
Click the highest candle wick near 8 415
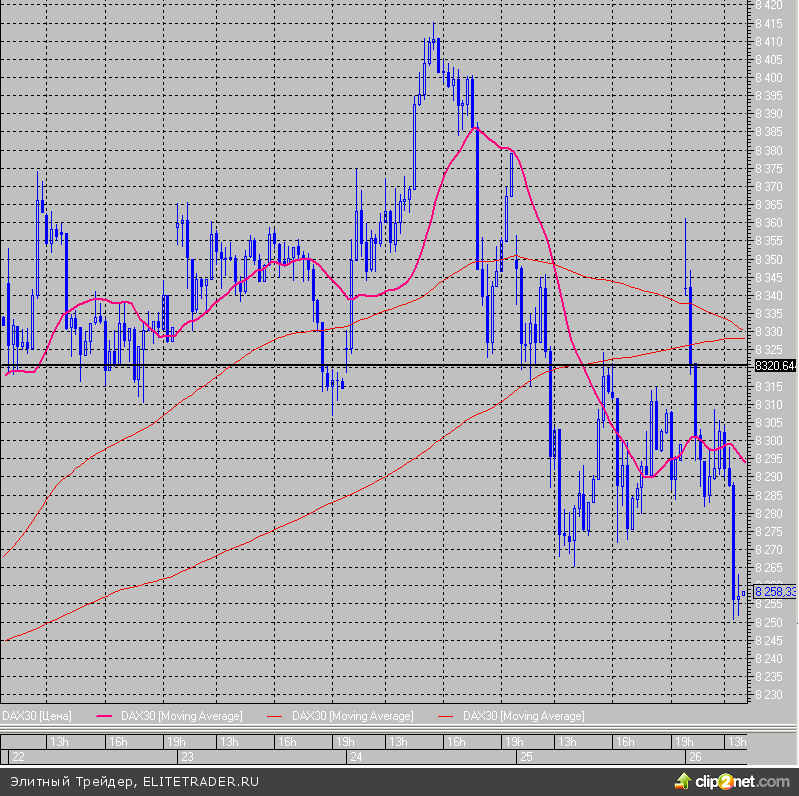[x=433, y=30]
